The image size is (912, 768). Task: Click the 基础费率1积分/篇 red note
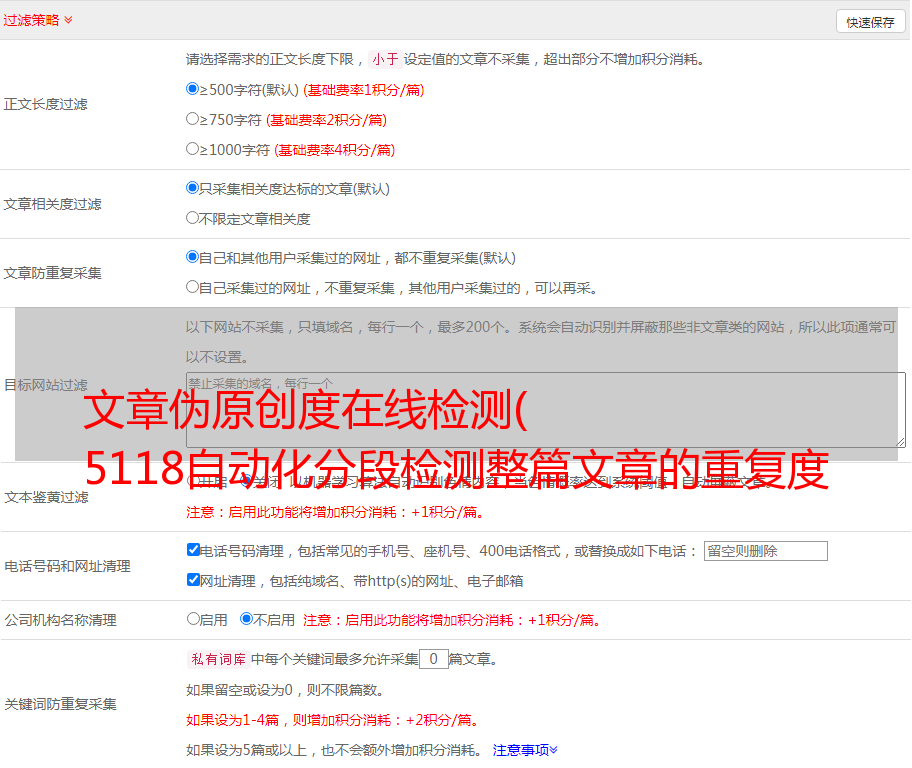[364, 90]
